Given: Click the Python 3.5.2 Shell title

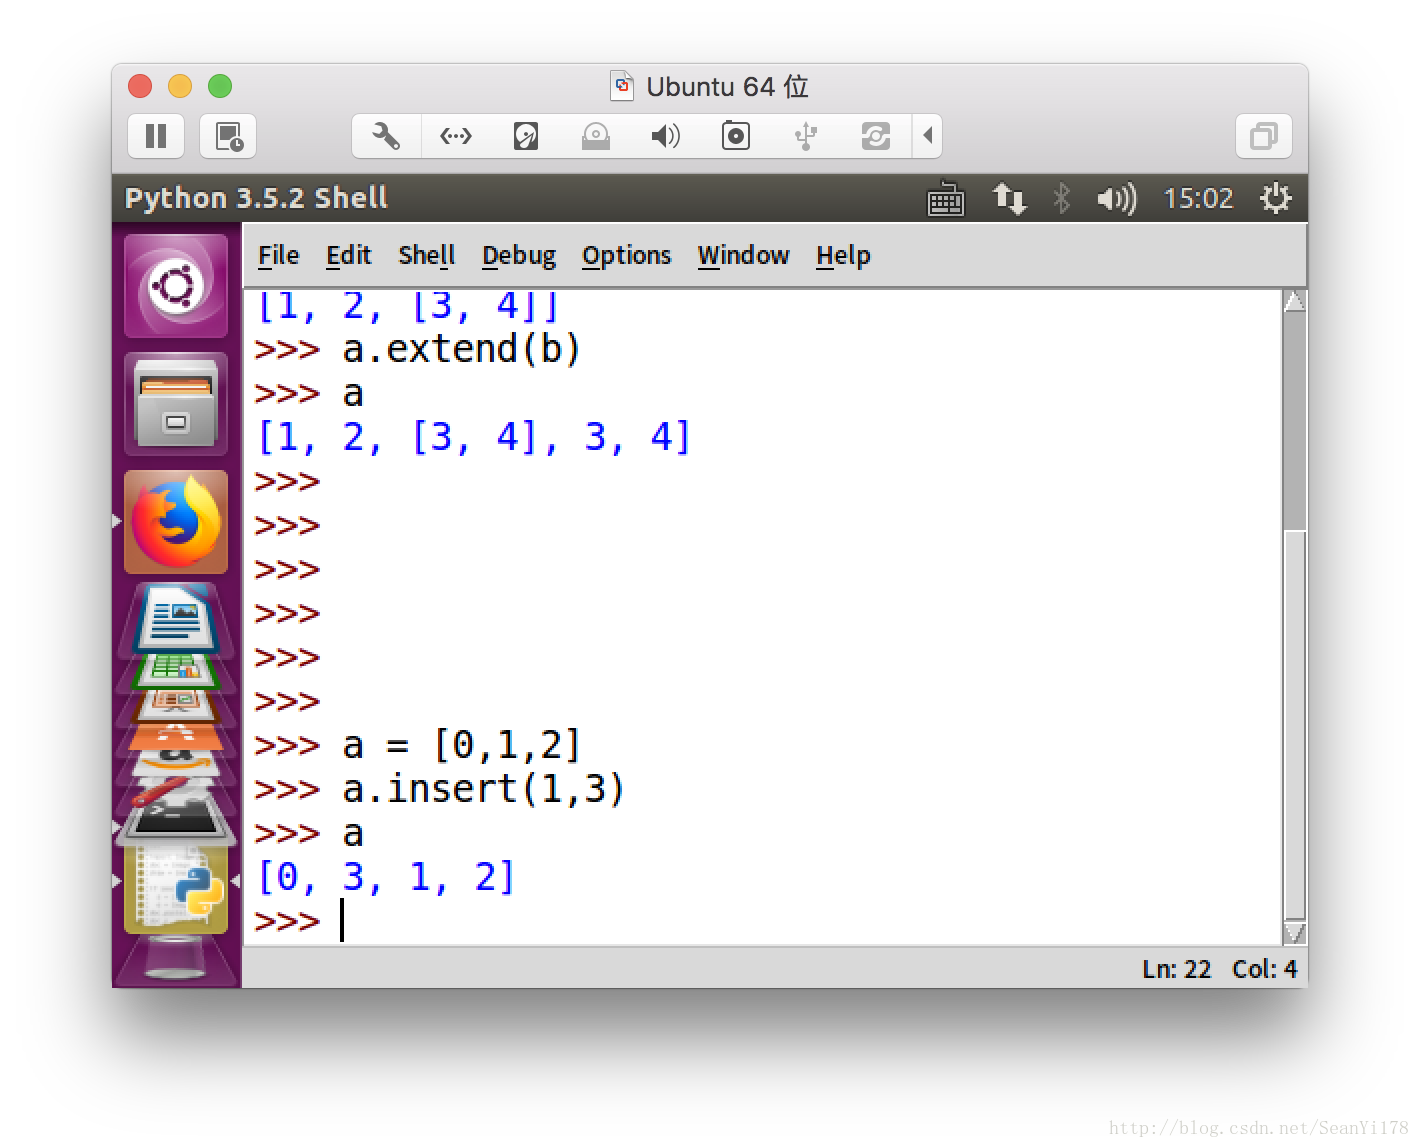Looking at the screenshot, I should point(256,198).
